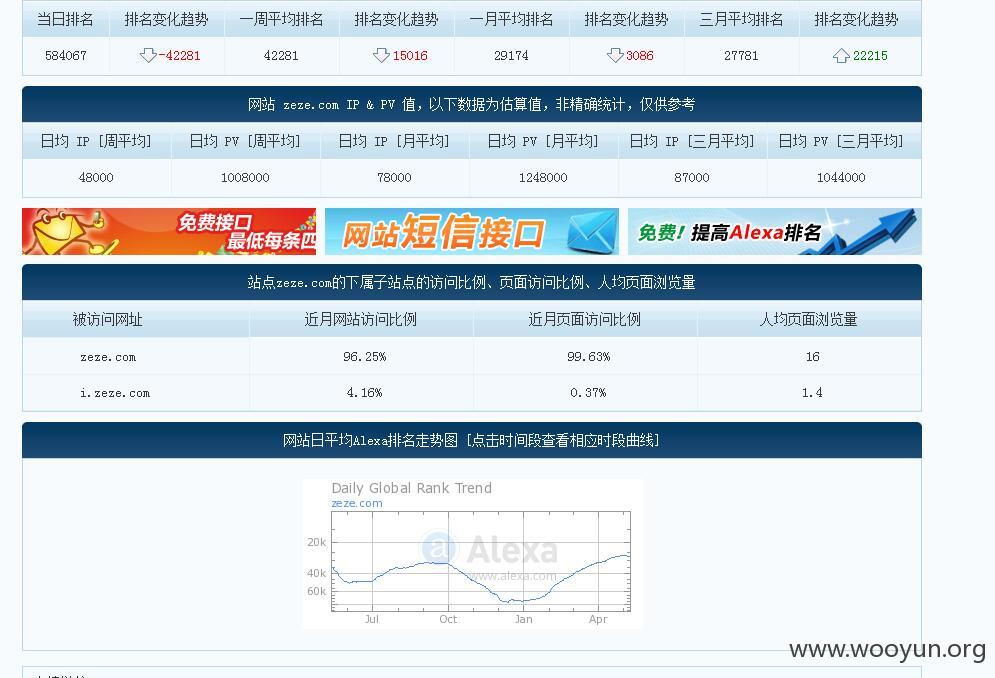Screen dimensions: 995x678
Task: Select the Oct time label on chart
Action: 448,619
